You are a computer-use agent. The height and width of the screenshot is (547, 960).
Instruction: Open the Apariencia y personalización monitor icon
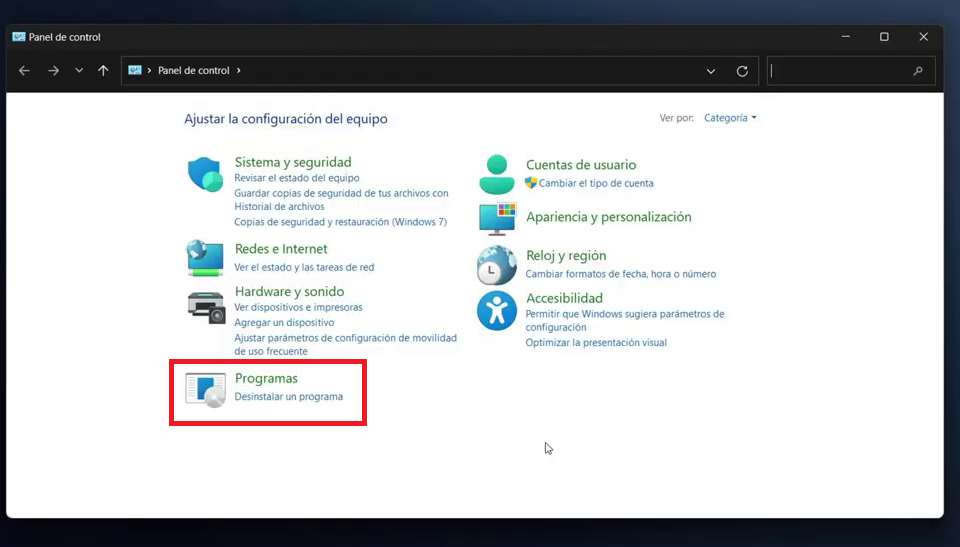point(497,219)
